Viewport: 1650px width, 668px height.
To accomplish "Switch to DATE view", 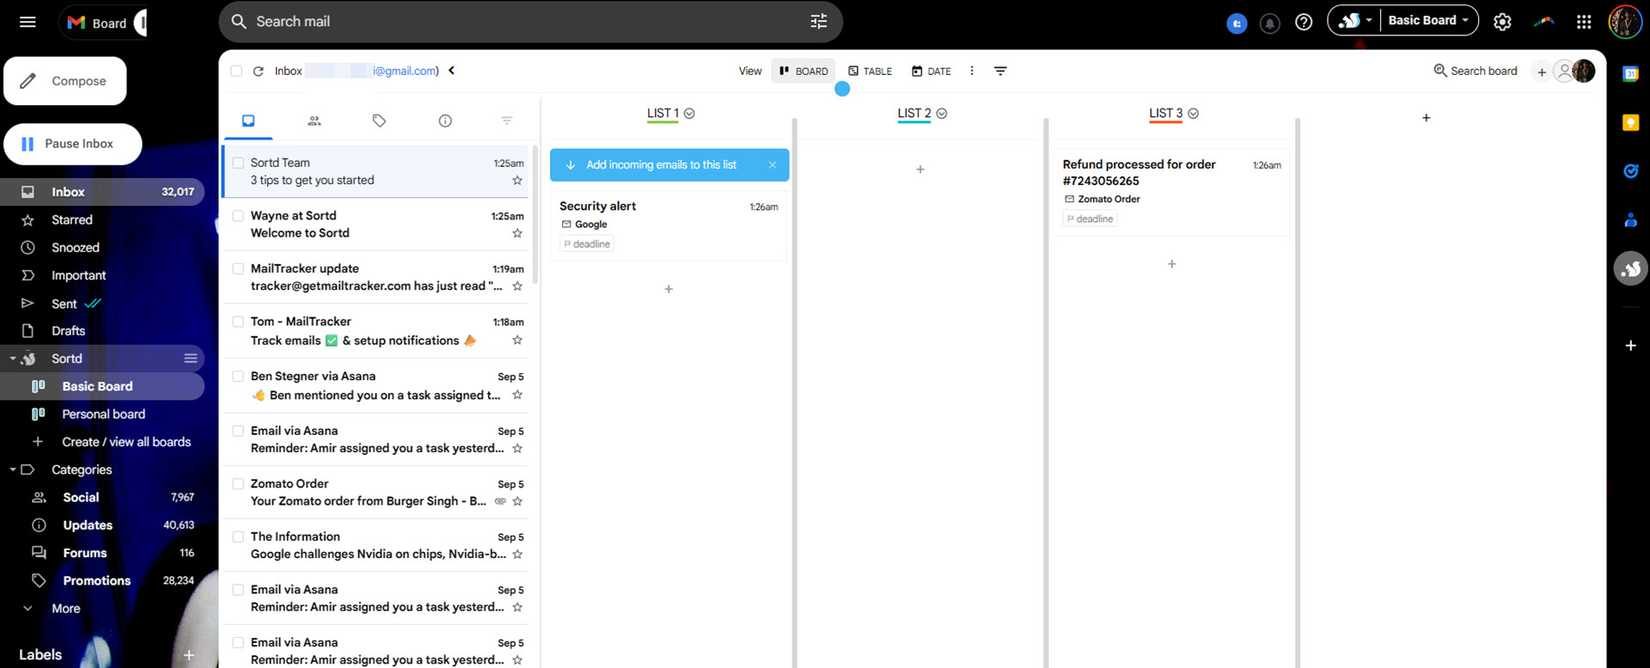I will (931, 71).
